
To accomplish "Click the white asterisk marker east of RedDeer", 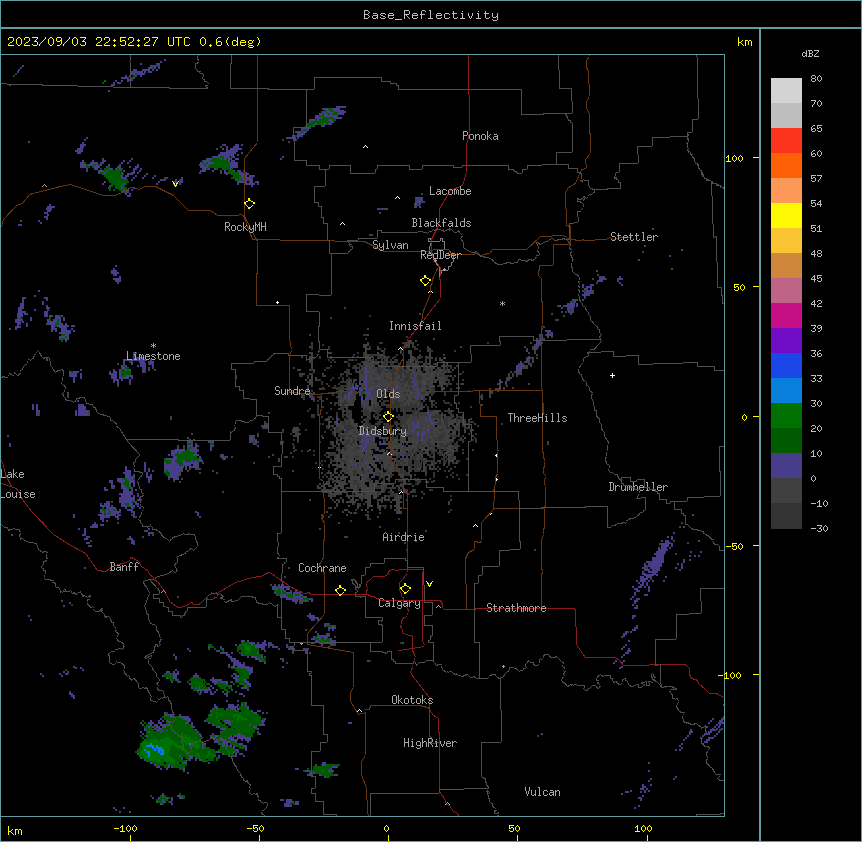I will click(502, 303).
